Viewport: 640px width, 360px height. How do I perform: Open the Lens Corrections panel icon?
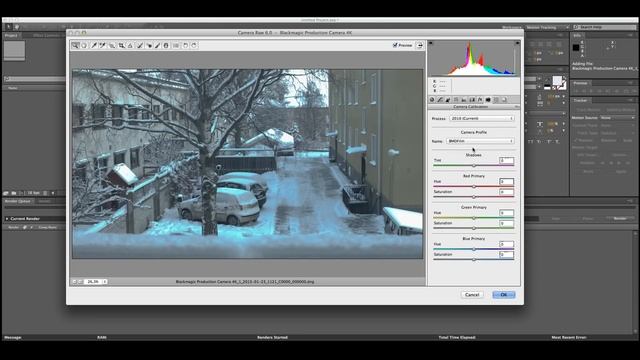coord(472,100)
